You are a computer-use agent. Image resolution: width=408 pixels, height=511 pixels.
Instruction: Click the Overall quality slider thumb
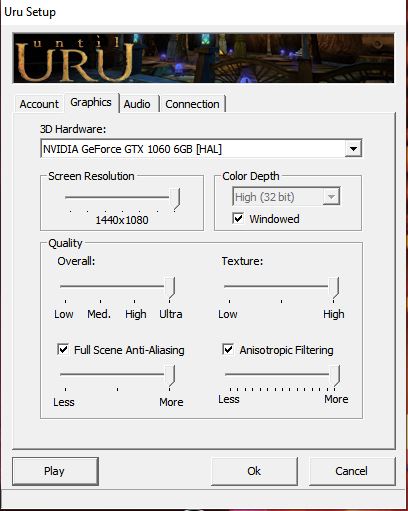(170, 287)
